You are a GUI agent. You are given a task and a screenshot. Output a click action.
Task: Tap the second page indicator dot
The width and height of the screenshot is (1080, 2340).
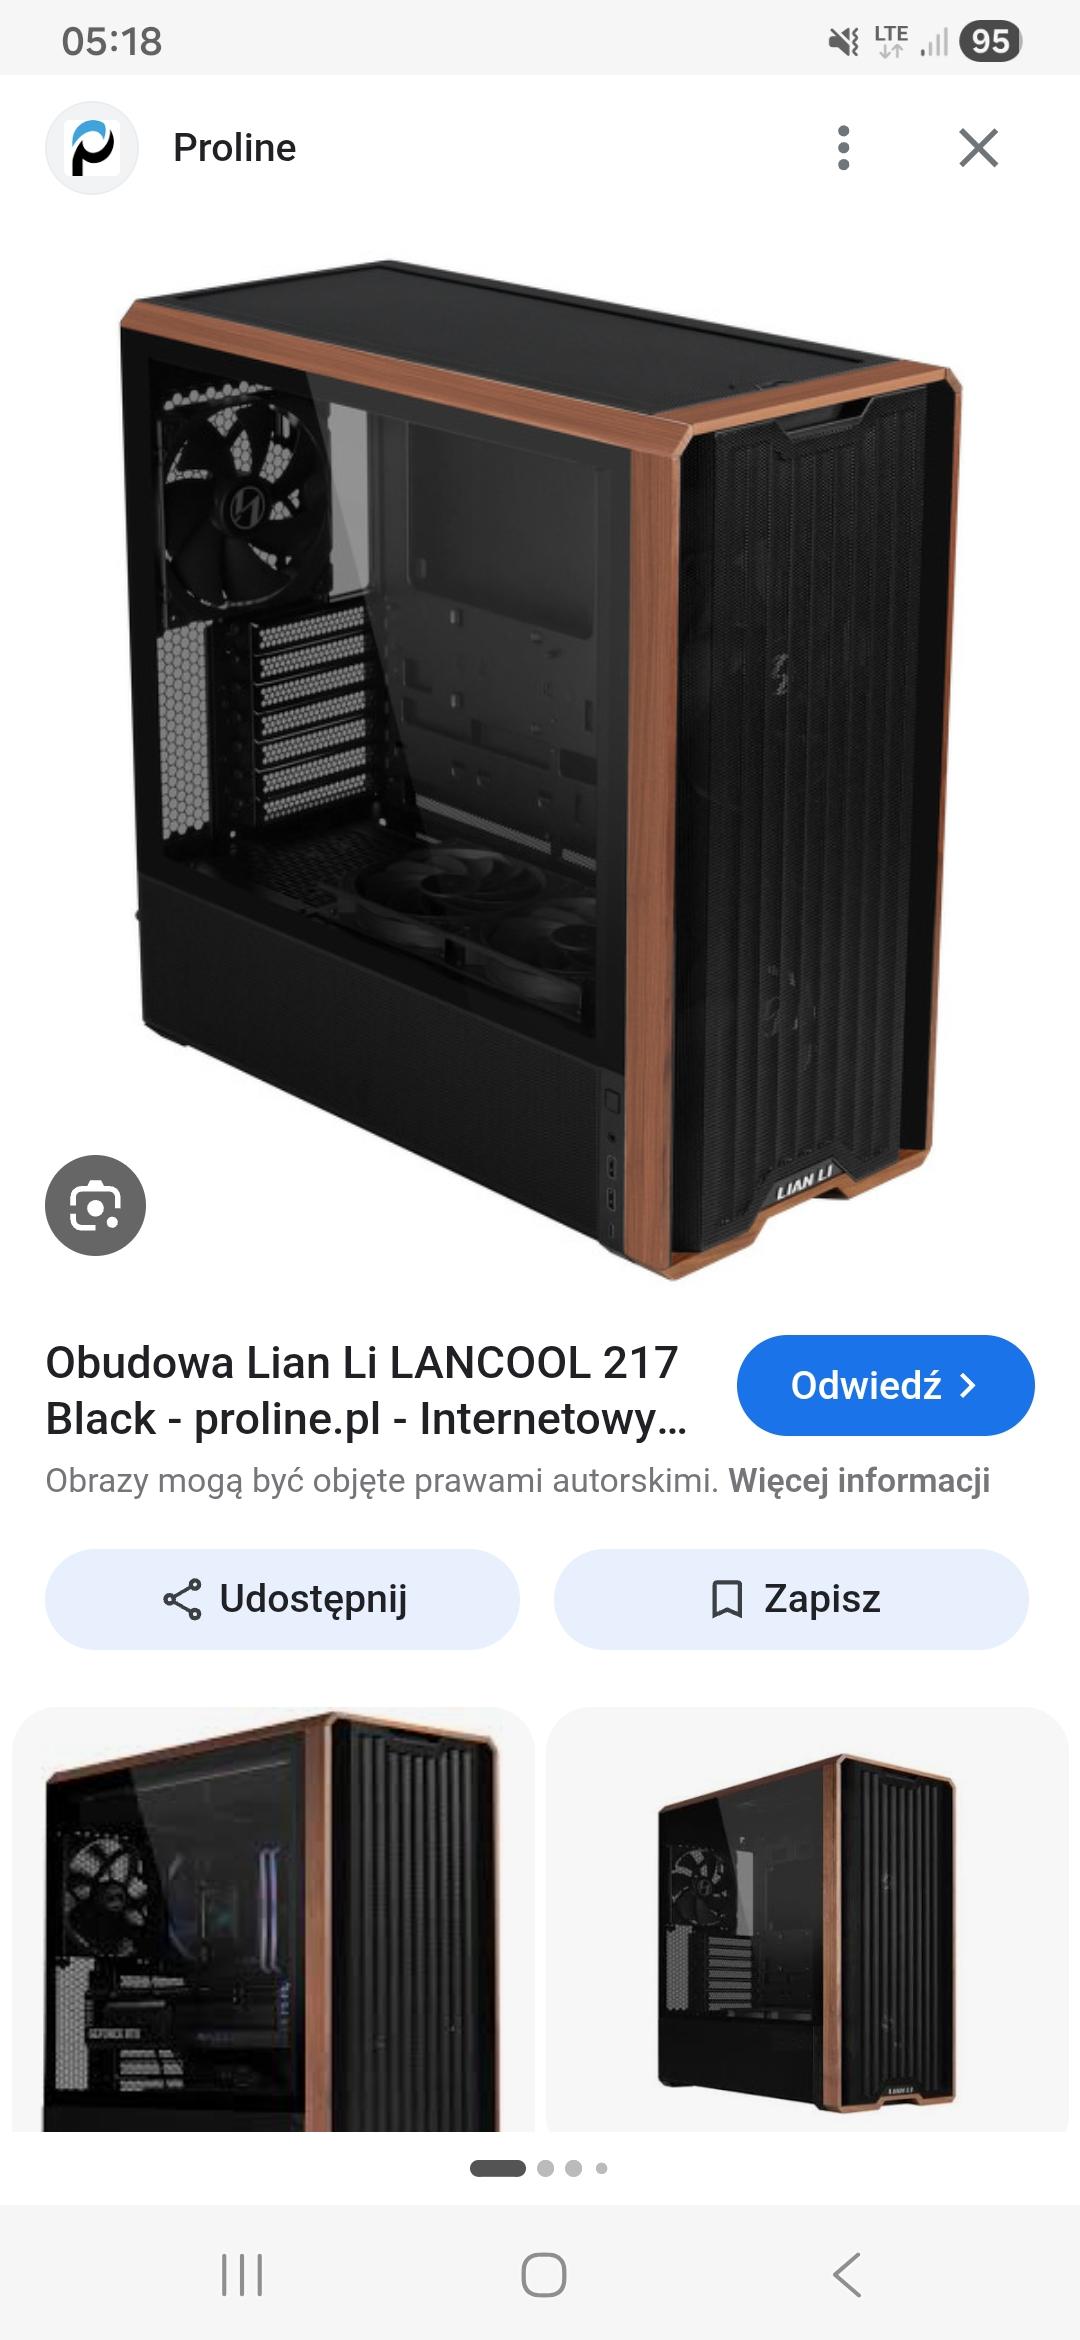click(x=545, y=2168)
